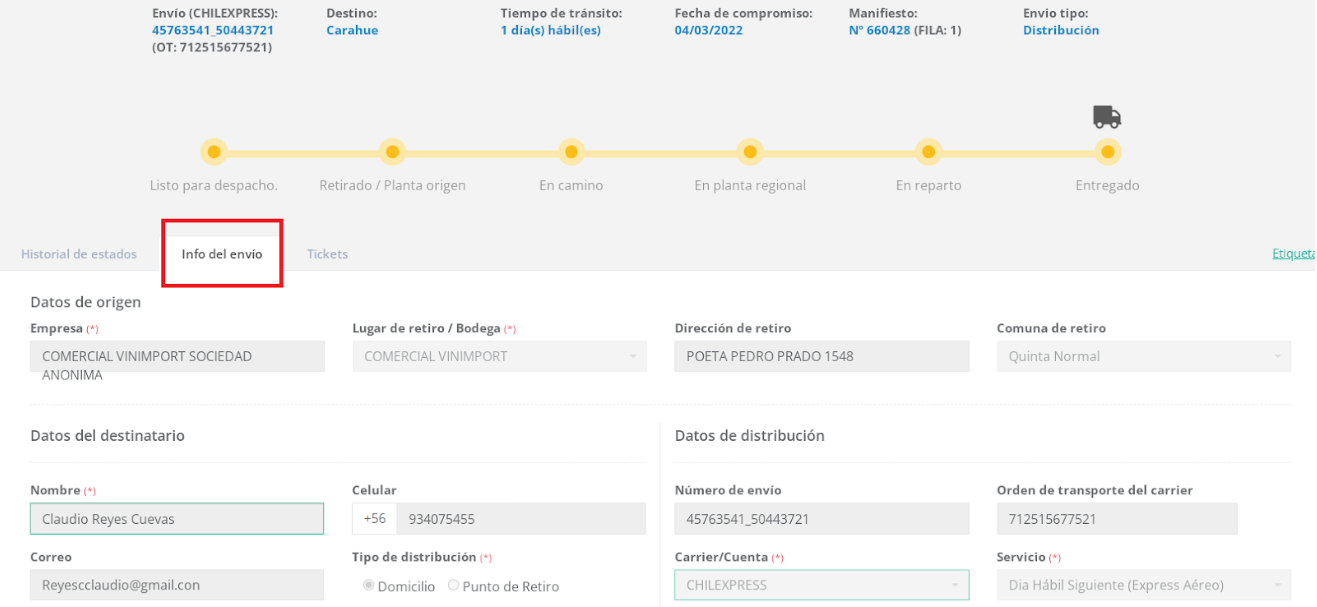Click the Datos de distribución heading
Image resolution: width=1317 pixels, height=607 pixels.
pos(750,436)
